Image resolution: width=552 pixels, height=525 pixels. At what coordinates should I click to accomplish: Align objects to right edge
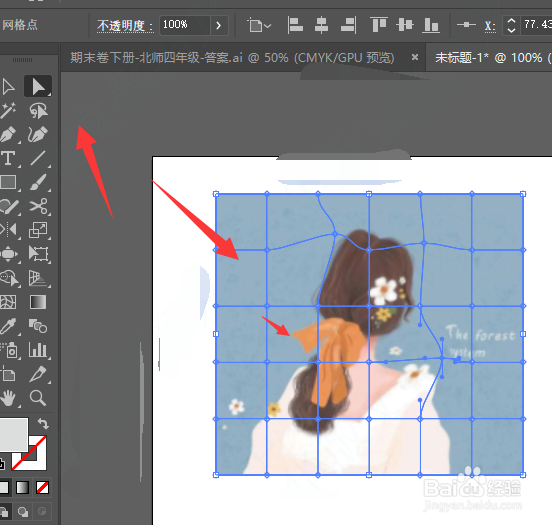(349, 25)
